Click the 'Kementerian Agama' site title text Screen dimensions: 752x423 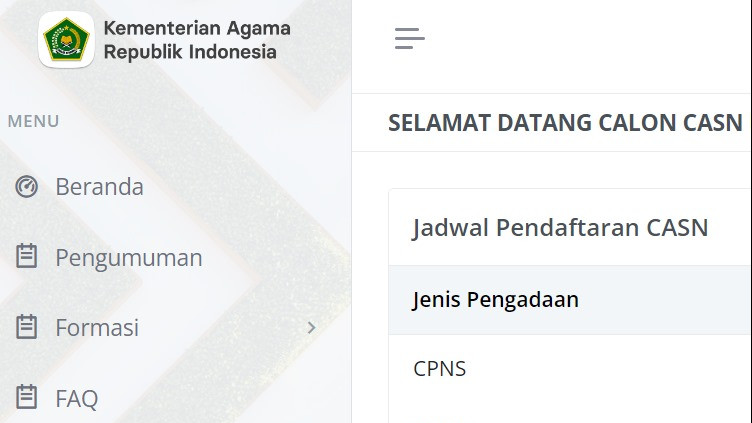196,28
